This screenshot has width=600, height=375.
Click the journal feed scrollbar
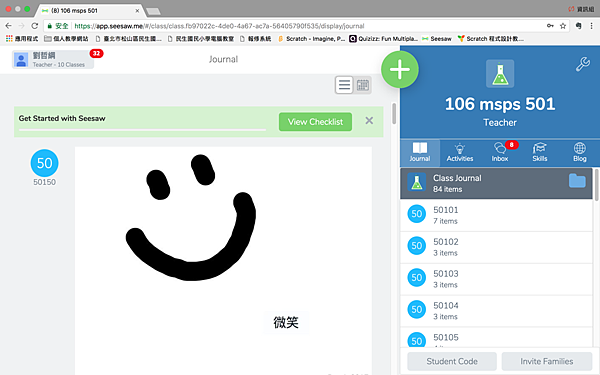point(394,114)
